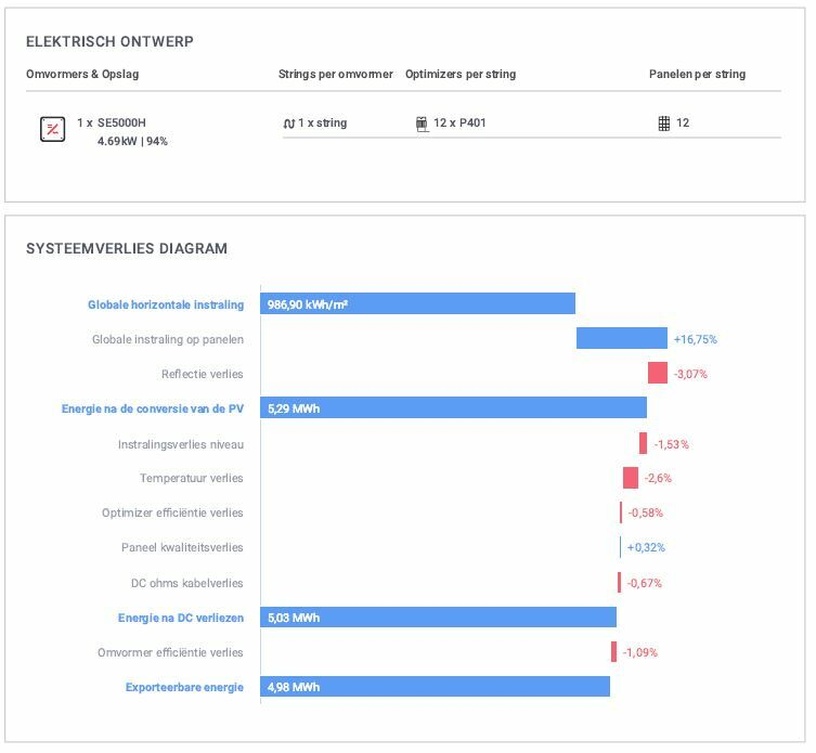
Task: Click the string icon beside '1 x string'
Action: (x=289, y=124)
